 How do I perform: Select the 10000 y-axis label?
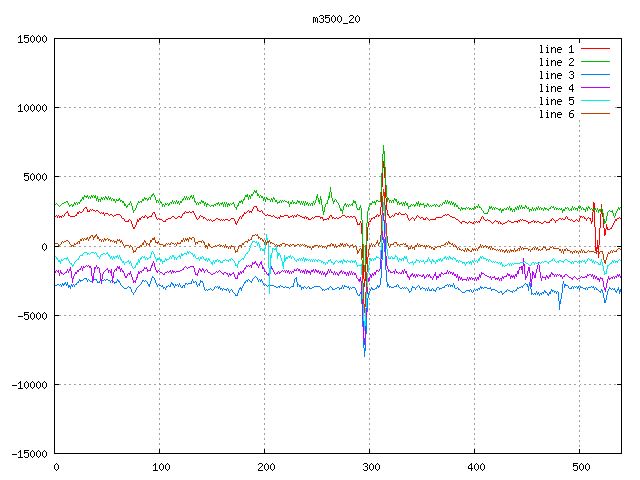tap(31, 108)
